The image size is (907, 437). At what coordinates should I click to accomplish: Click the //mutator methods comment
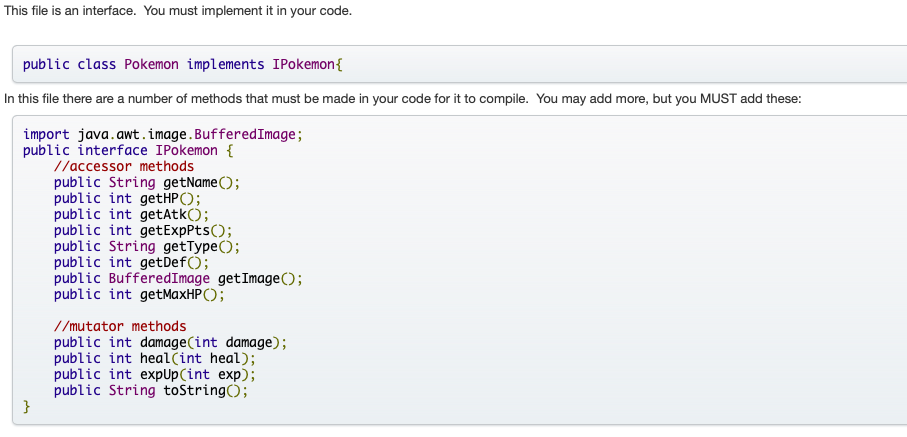click(x=120, y=326)
